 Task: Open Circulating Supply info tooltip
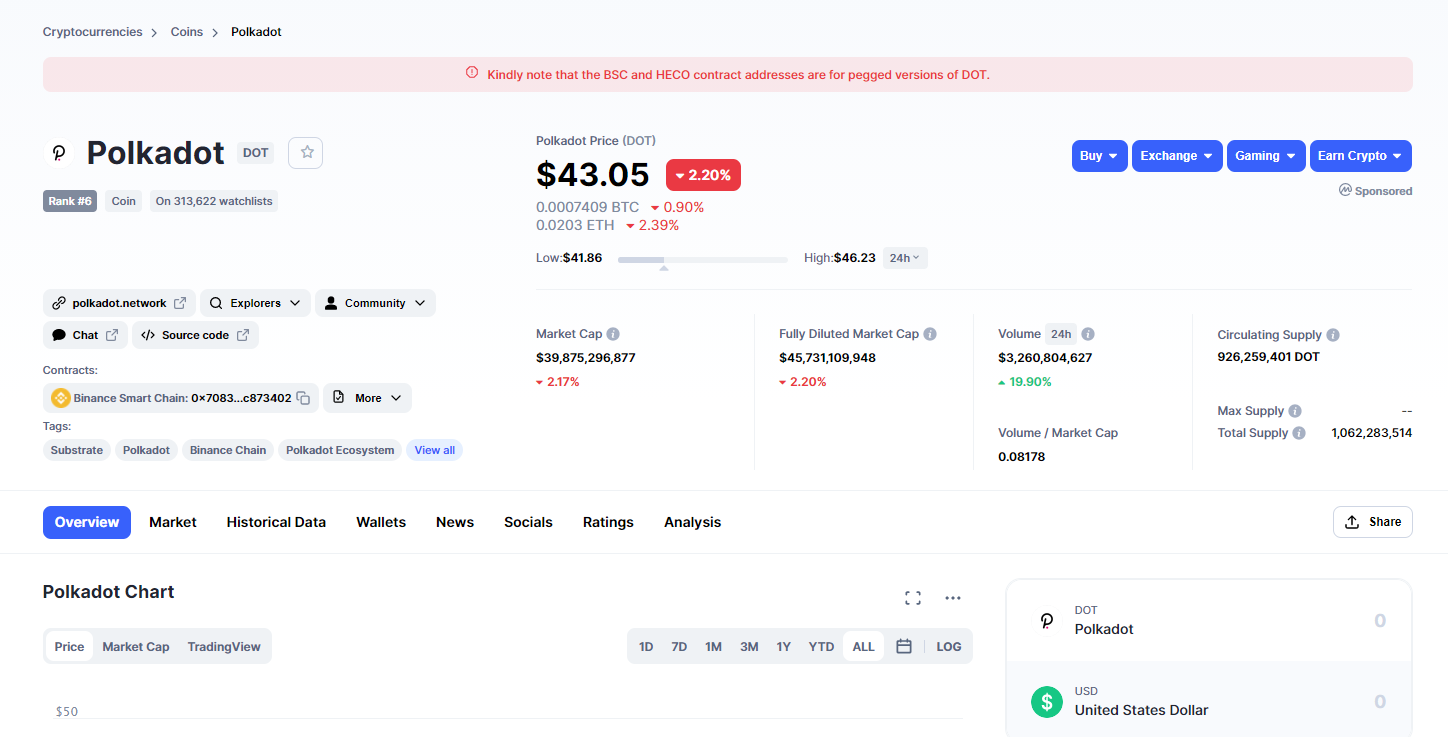point(1333,335)
